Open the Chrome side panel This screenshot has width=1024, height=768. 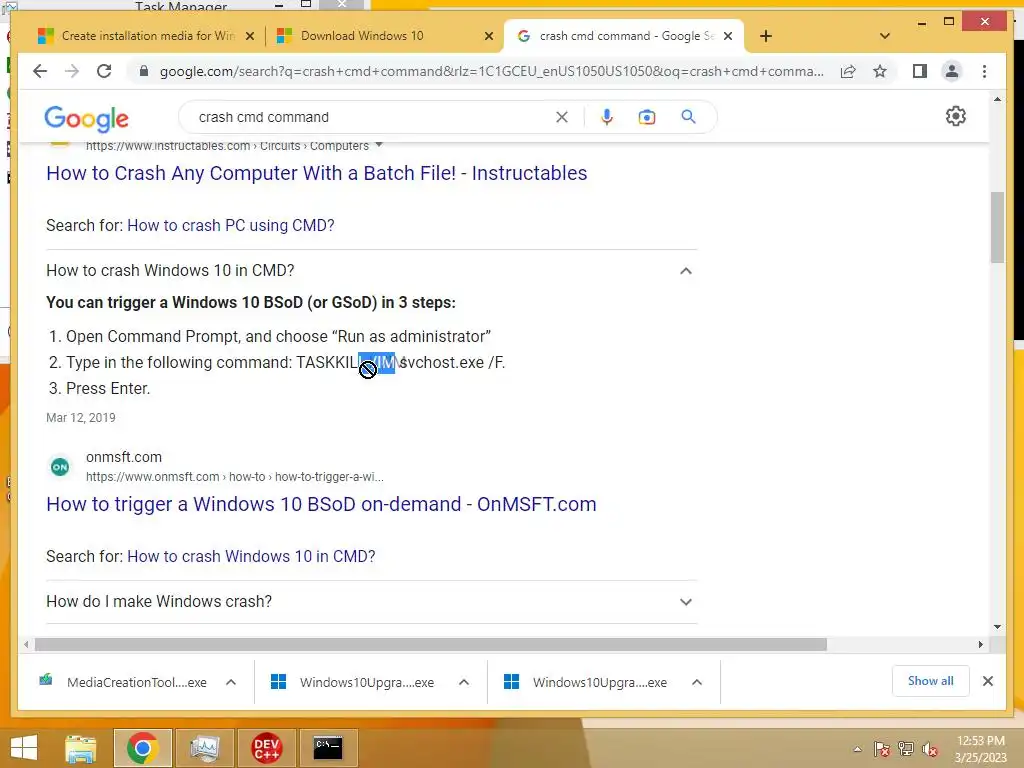click(920, 71)
